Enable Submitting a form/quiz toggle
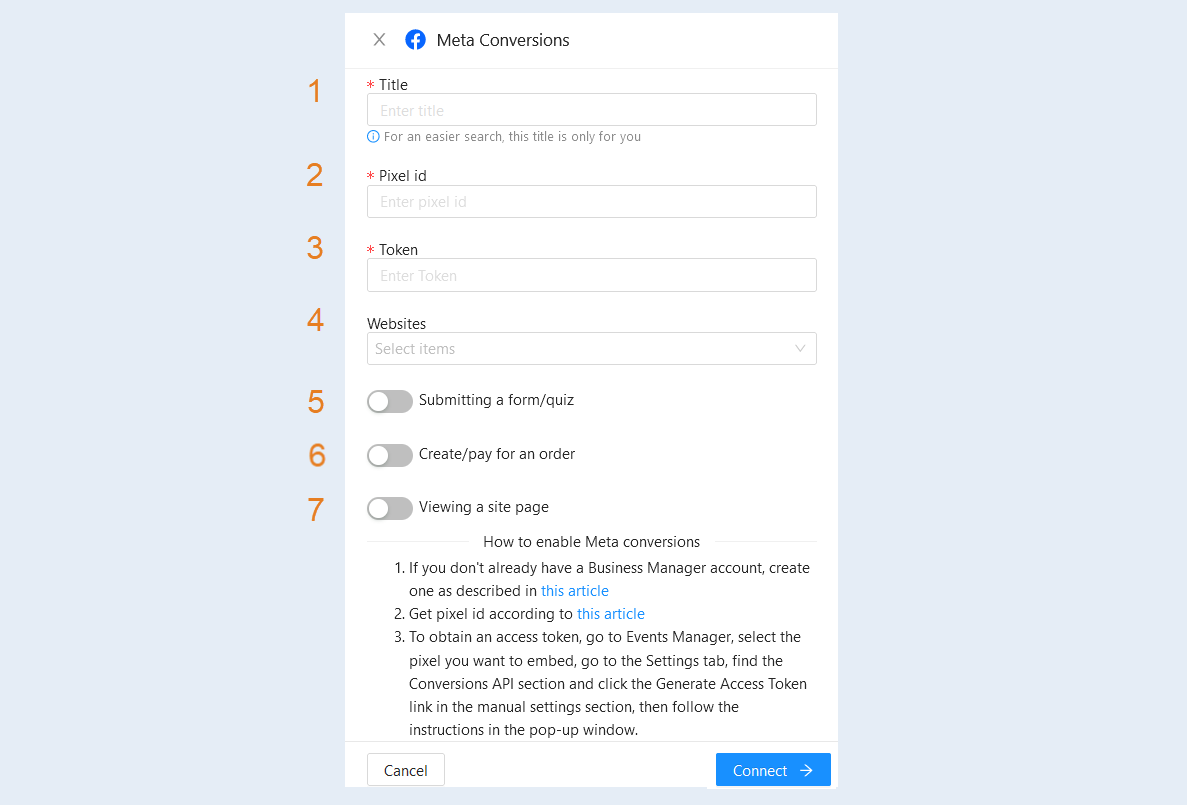The width and height of the screenshot is (1187, 805). tap(390, 401)
